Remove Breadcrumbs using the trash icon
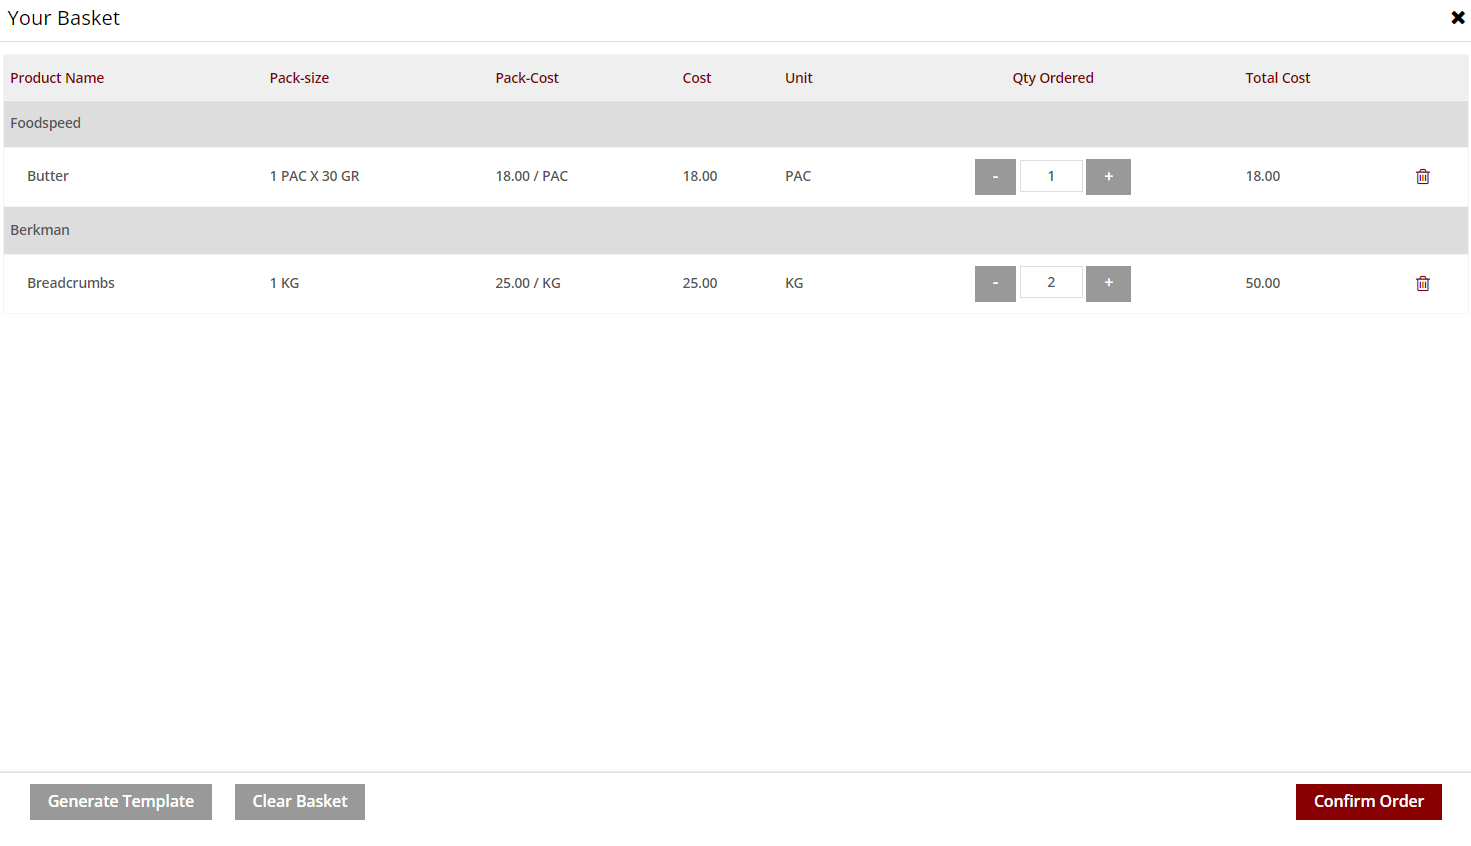The image size is (1471, 846). (x=1422, y=284)
